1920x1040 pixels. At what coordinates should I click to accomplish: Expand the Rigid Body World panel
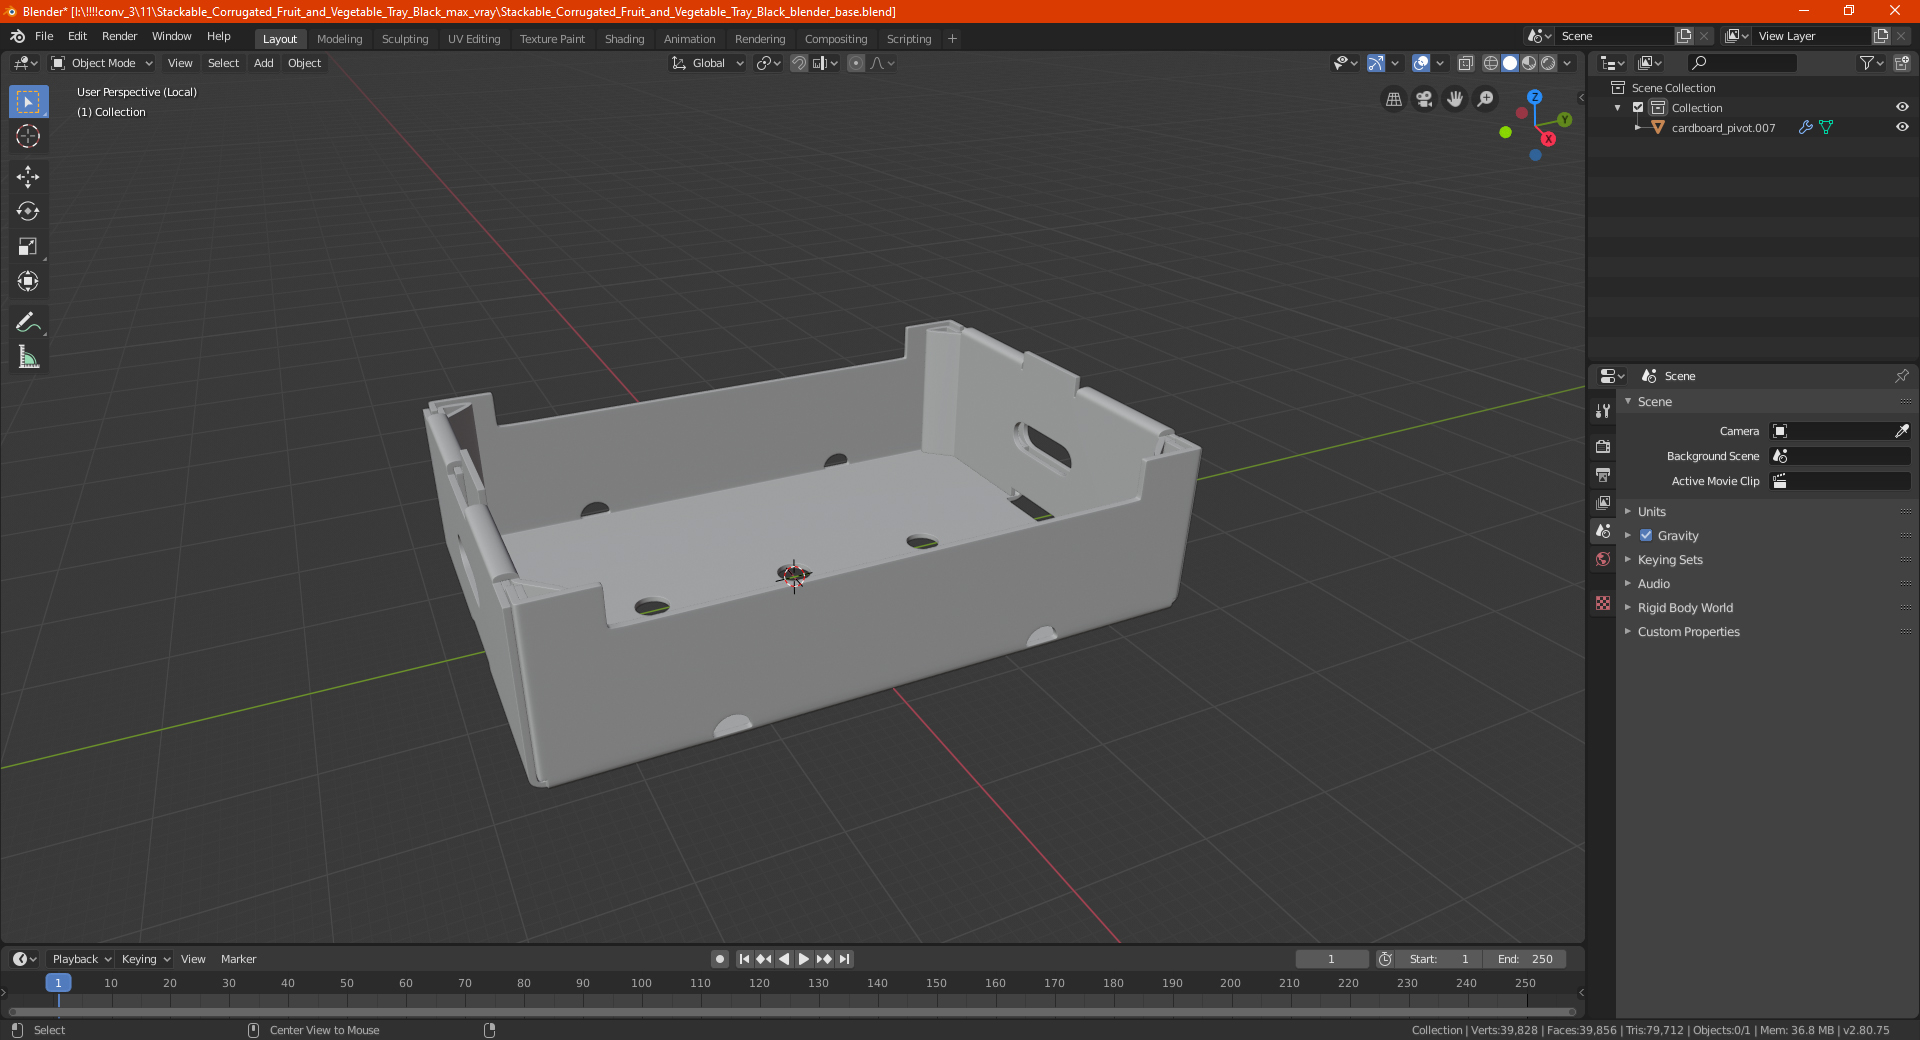1685,607
